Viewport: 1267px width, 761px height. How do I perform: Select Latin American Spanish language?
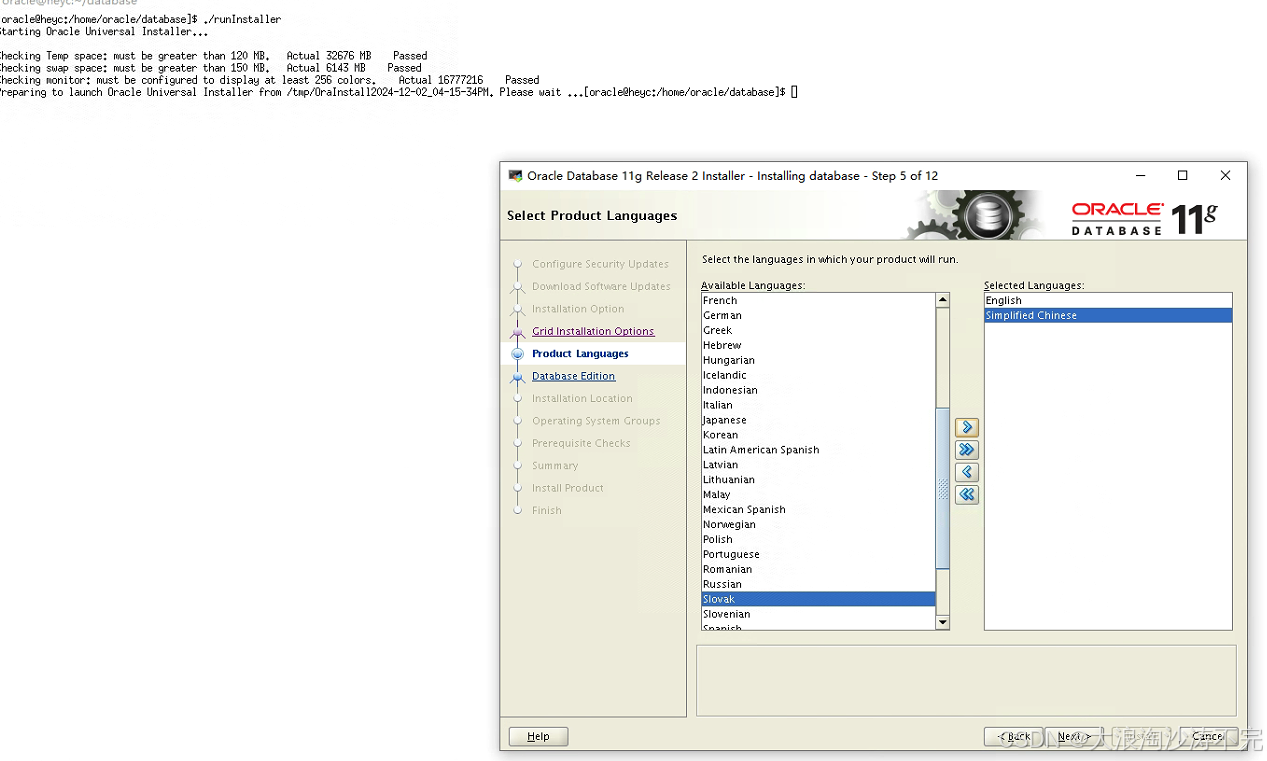pos(818,450)
